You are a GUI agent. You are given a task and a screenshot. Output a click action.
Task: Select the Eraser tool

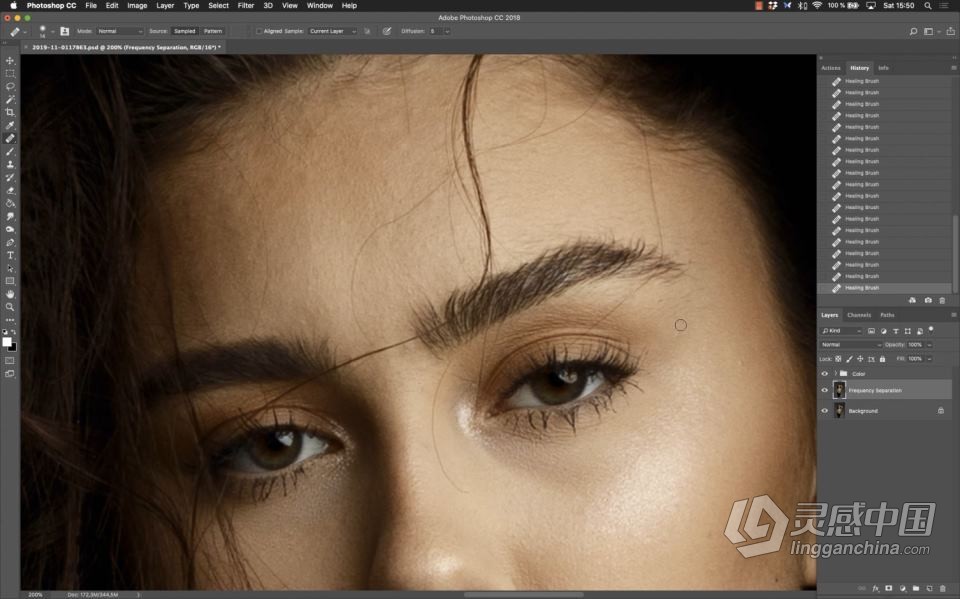click(x=10, y=190)
